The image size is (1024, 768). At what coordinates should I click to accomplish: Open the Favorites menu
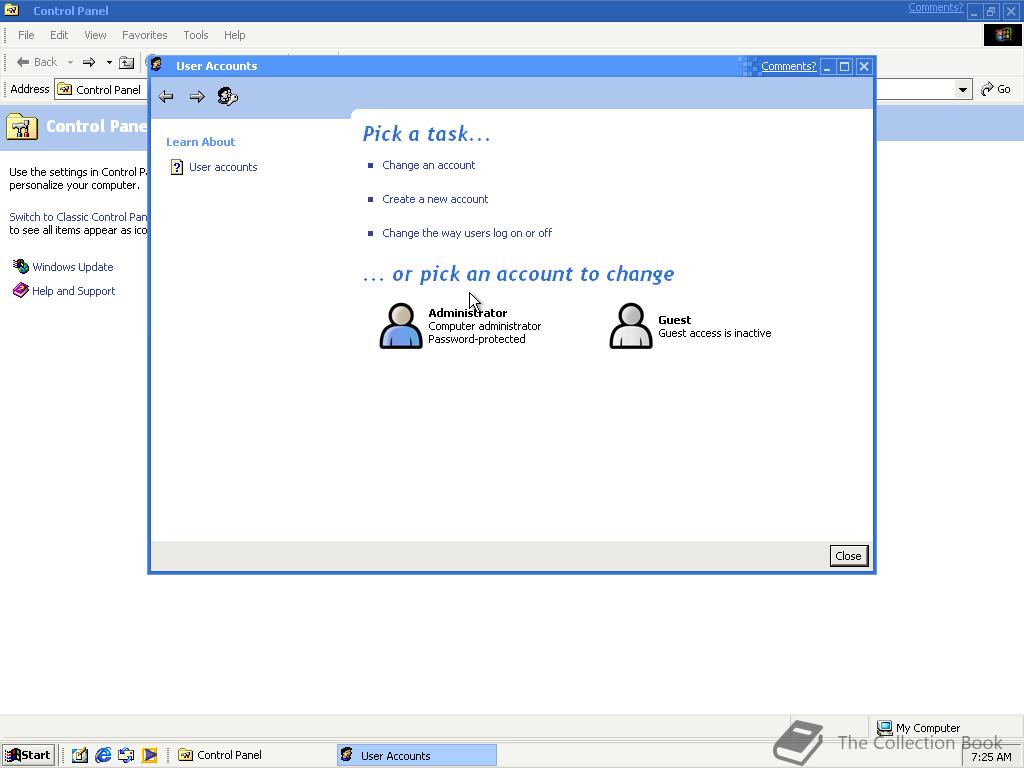[144, 35]
